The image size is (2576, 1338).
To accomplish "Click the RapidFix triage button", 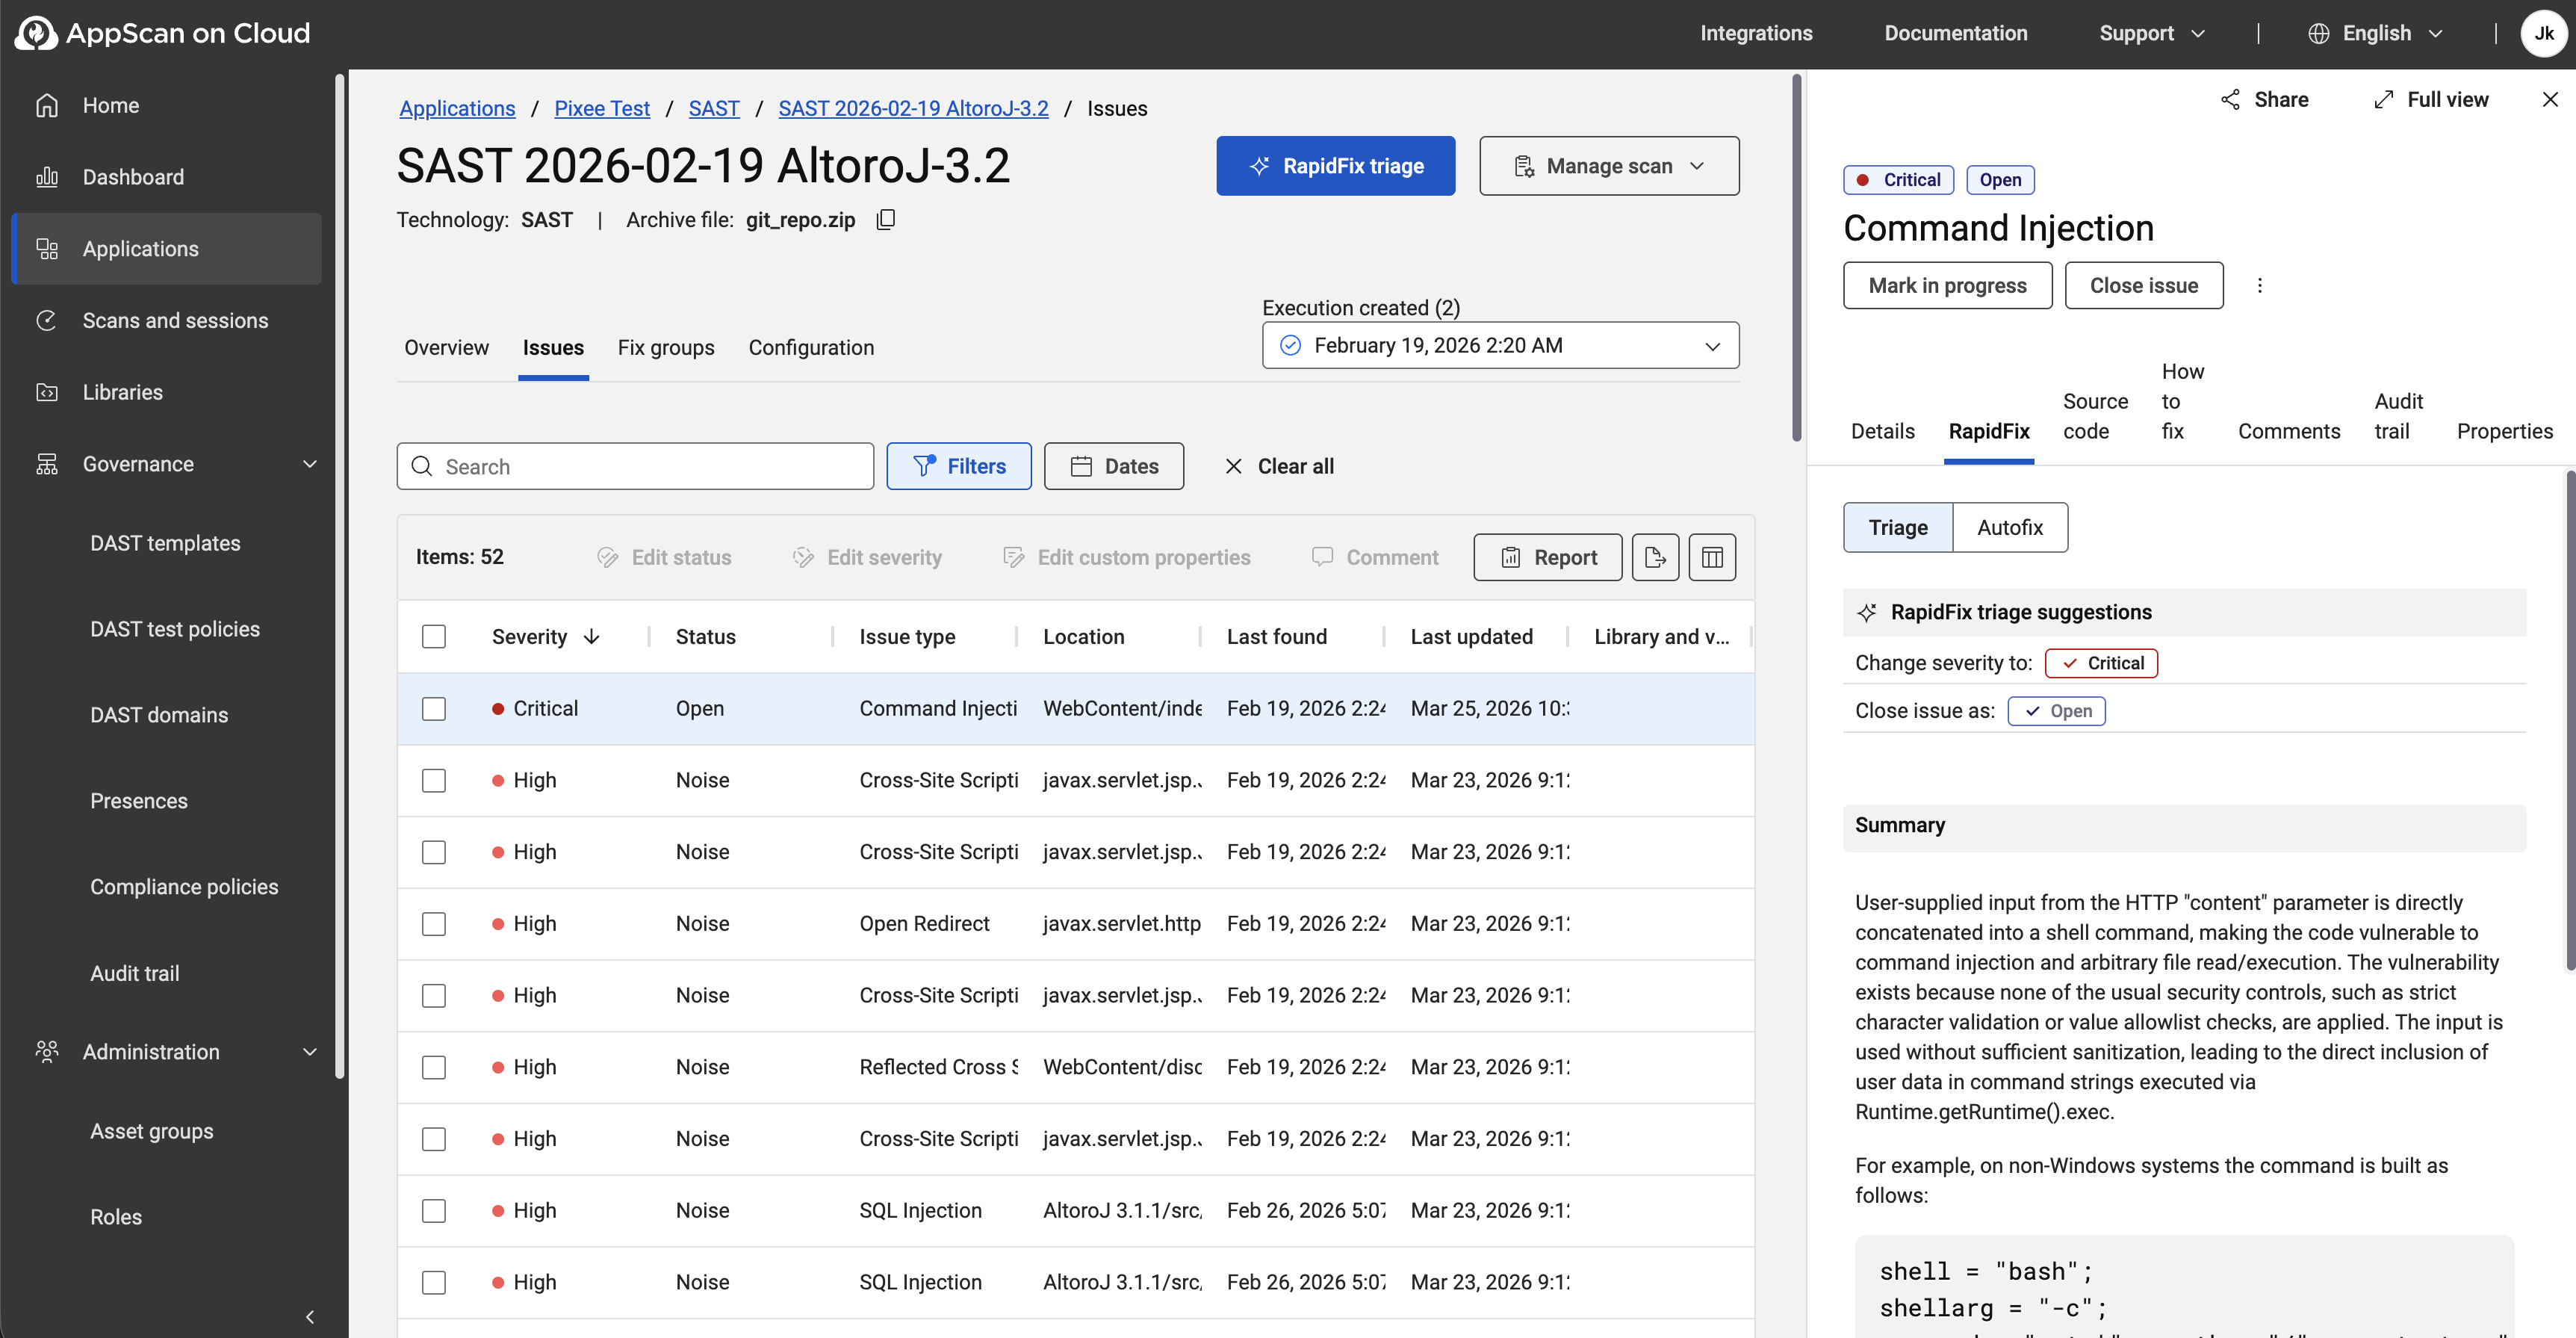I will 1335,165.
